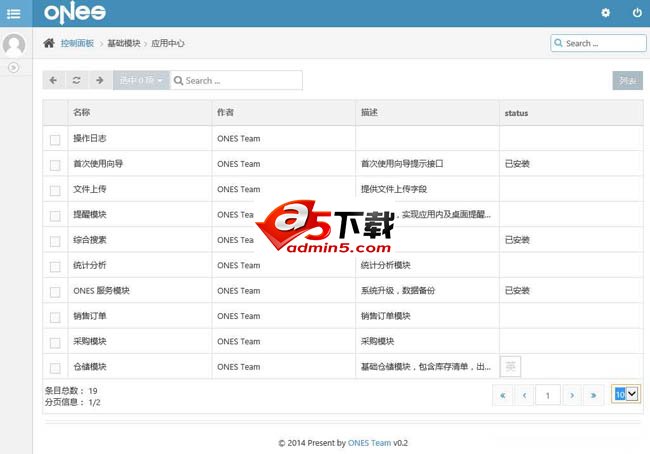650x454 pixels.
Task: Open the hamburger menu icon
Action: (x=14, y=14)
